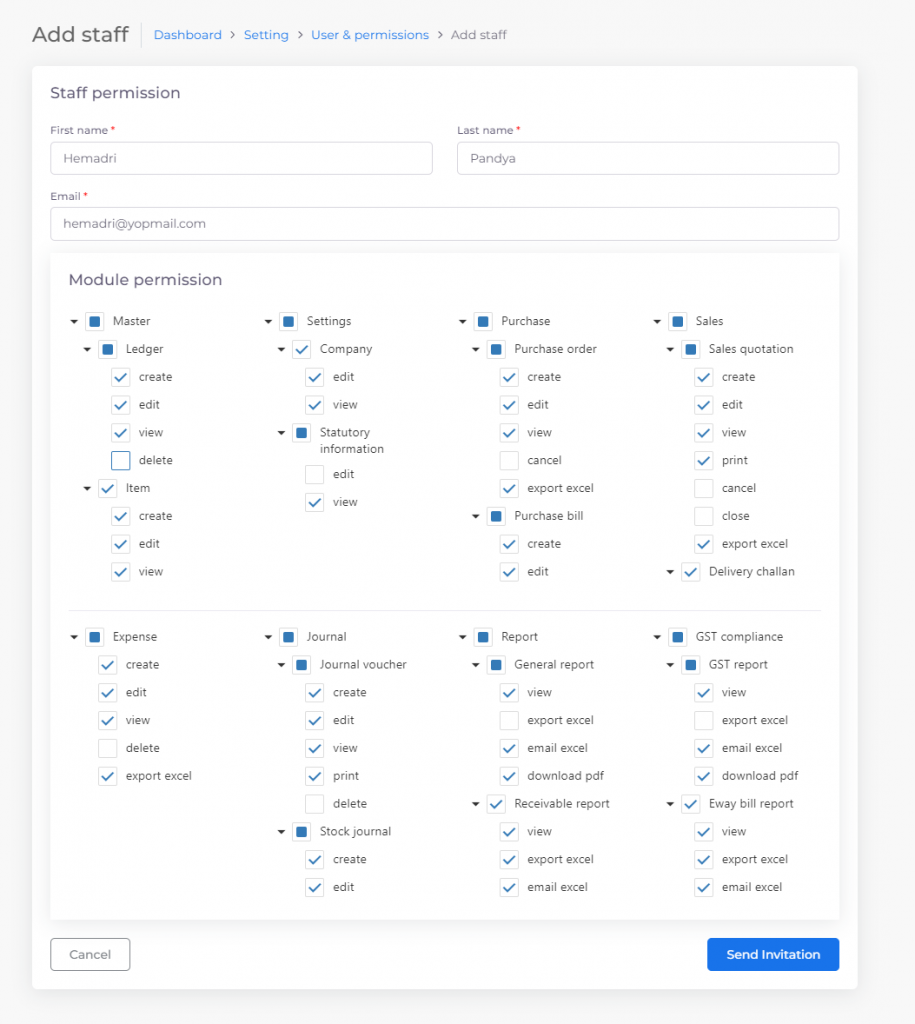Navigate to User & permissions breadcrumb
Image resolution: width=915 pixels, height=1024 pixels.
pos(370,35)
